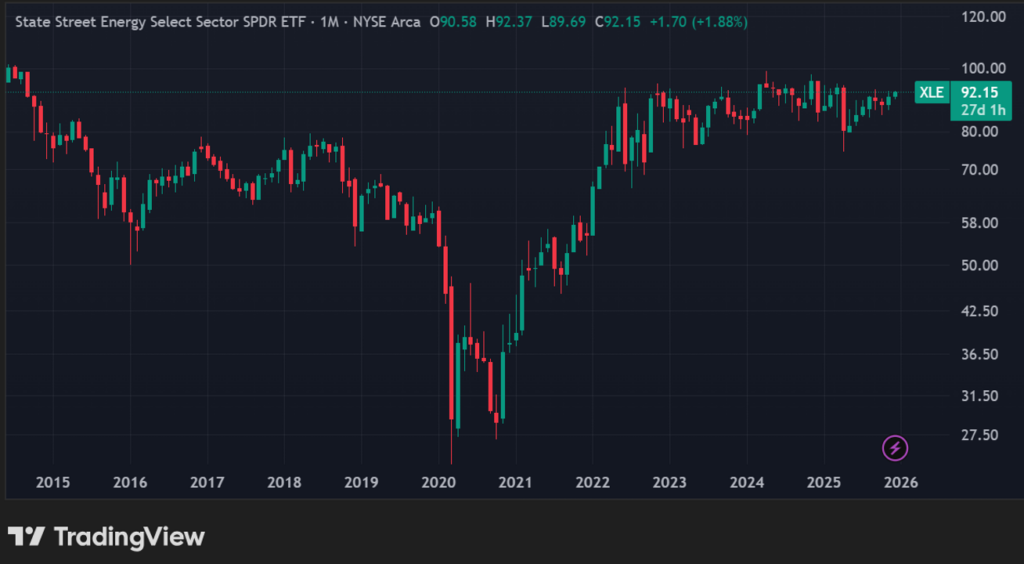Click the 2026 time axis label

click(901, 483)
